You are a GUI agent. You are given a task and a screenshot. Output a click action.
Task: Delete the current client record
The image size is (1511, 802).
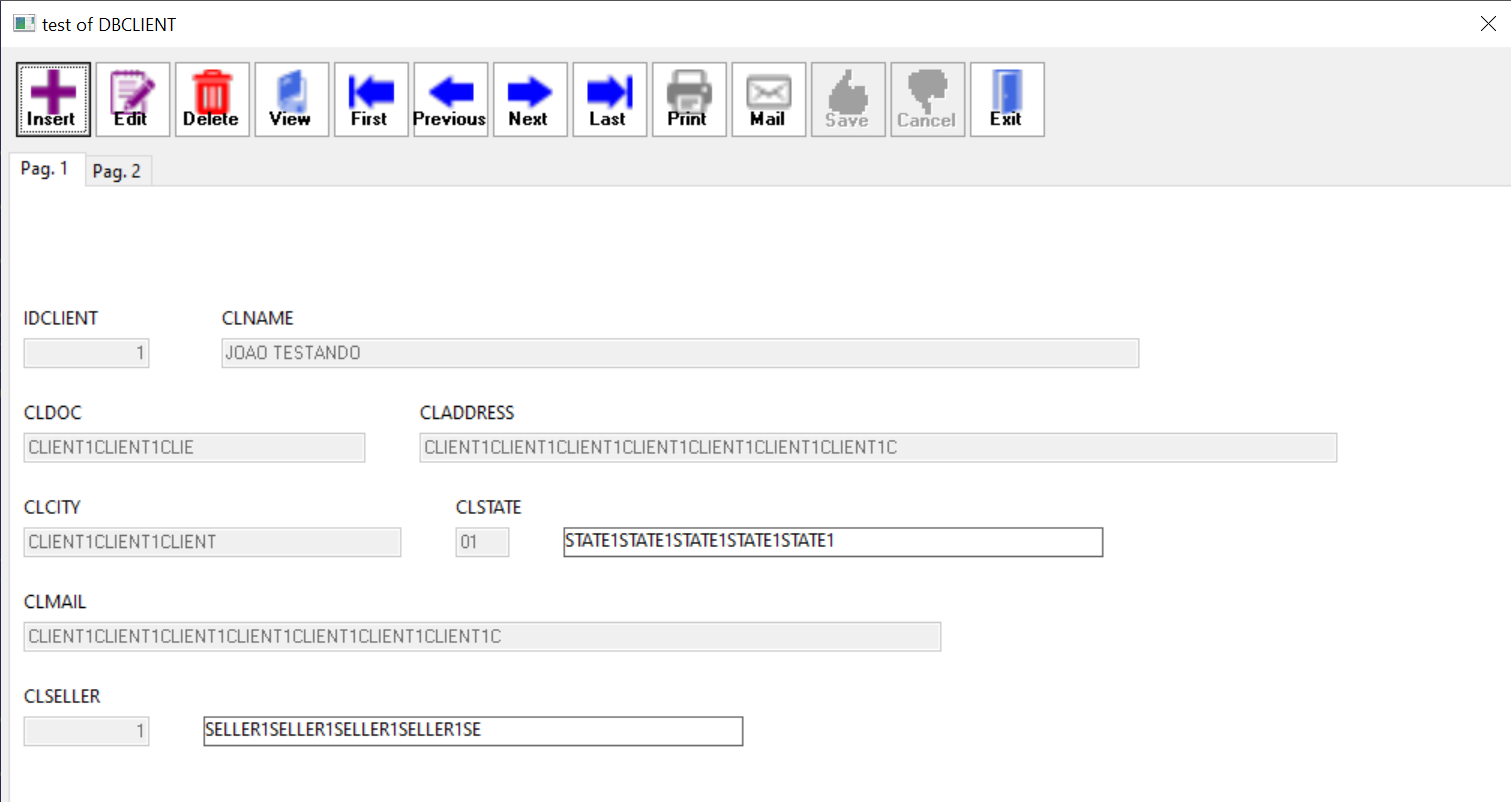212,99
